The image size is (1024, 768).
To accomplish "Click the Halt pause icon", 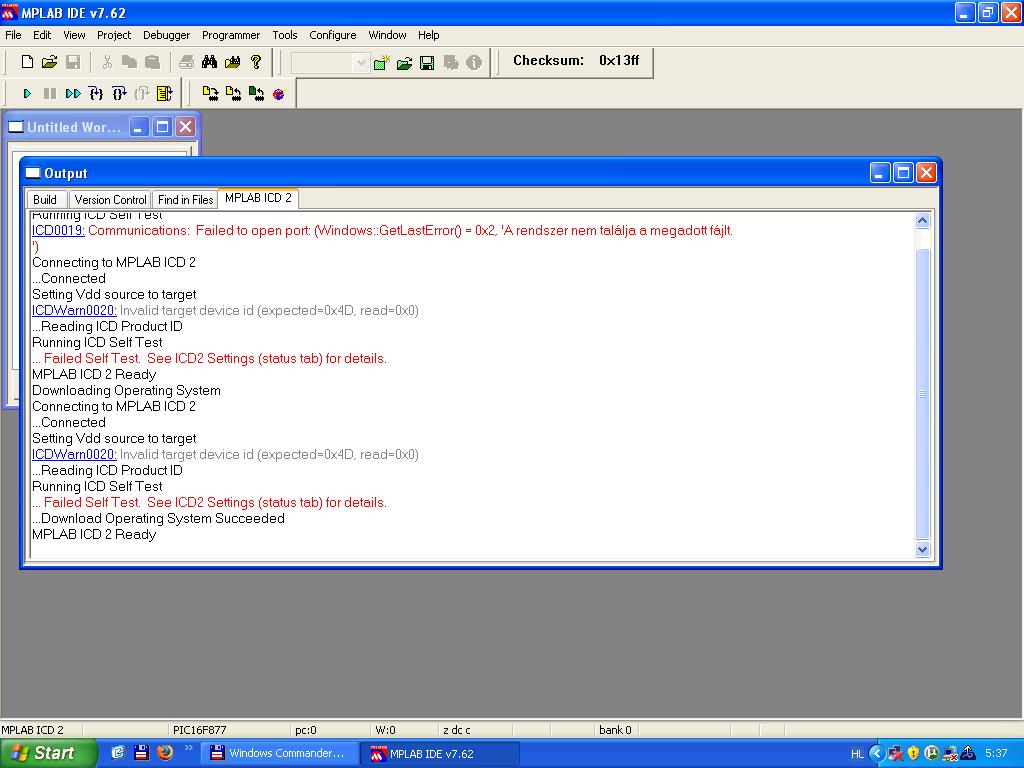I will (50, 94).
